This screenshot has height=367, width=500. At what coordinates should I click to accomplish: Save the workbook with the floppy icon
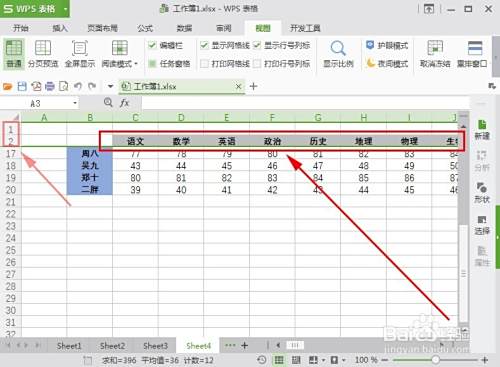point(22,87)
